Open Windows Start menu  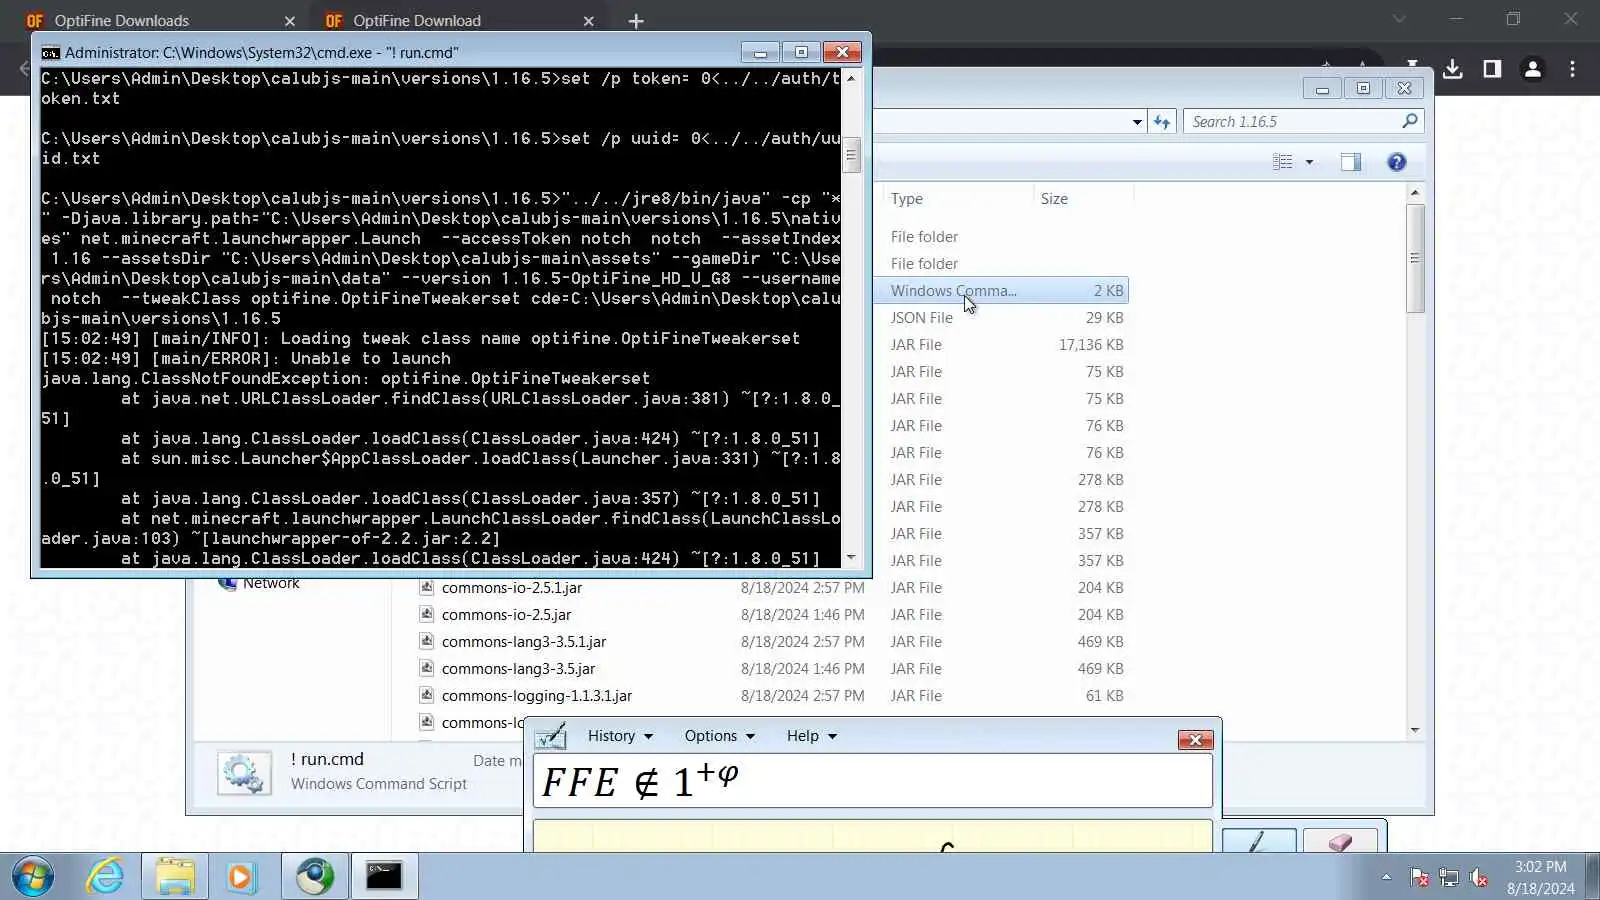[x=32, y=877]
